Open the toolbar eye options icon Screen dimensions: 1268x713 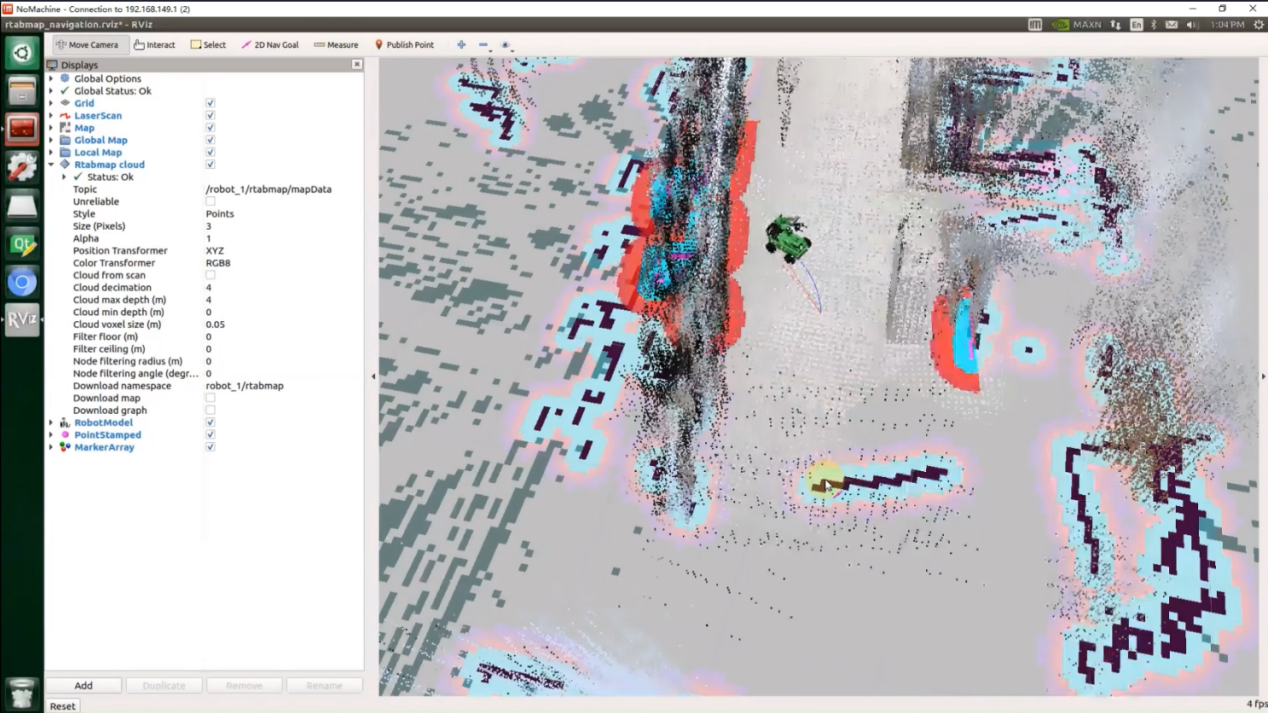[505, 45]
